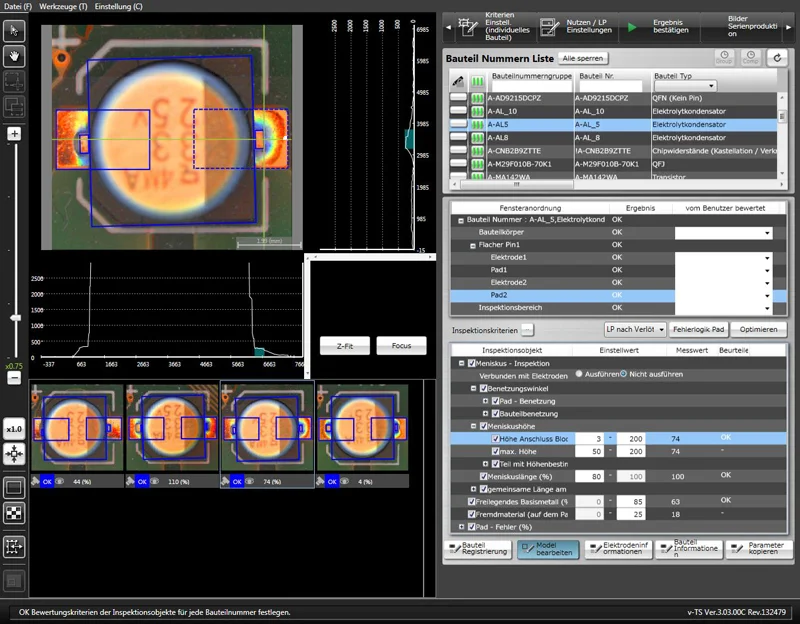This screenshot has width=800, height=624.
Task: Toggle the Fremdmaterial checkbox
Action: [x=473, y=514]
